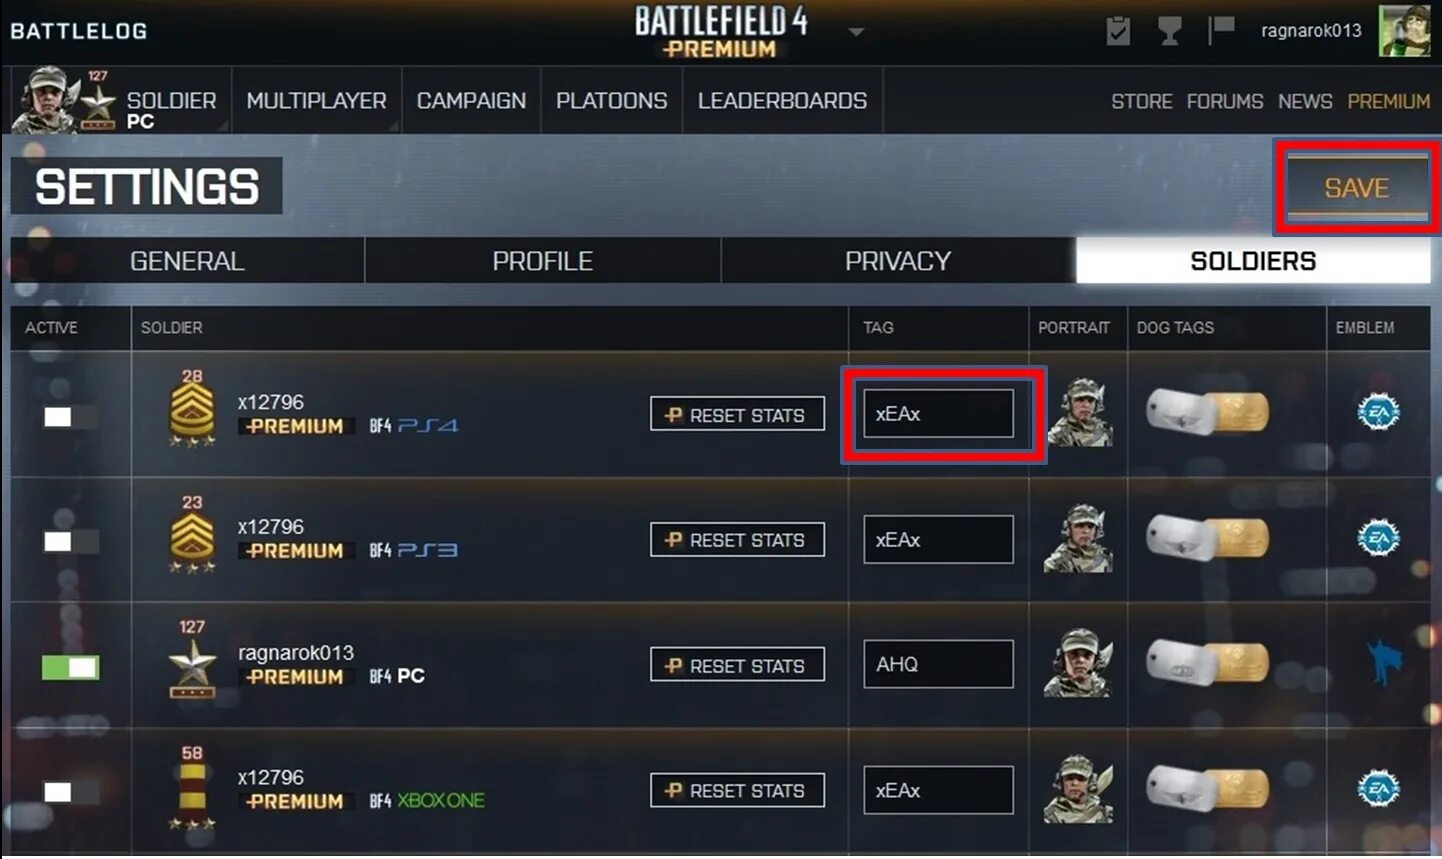Change dog tags for PS3 soldier
Image resolution: width=1442 pixels, height=859 pixels.
pos(1207,538)
